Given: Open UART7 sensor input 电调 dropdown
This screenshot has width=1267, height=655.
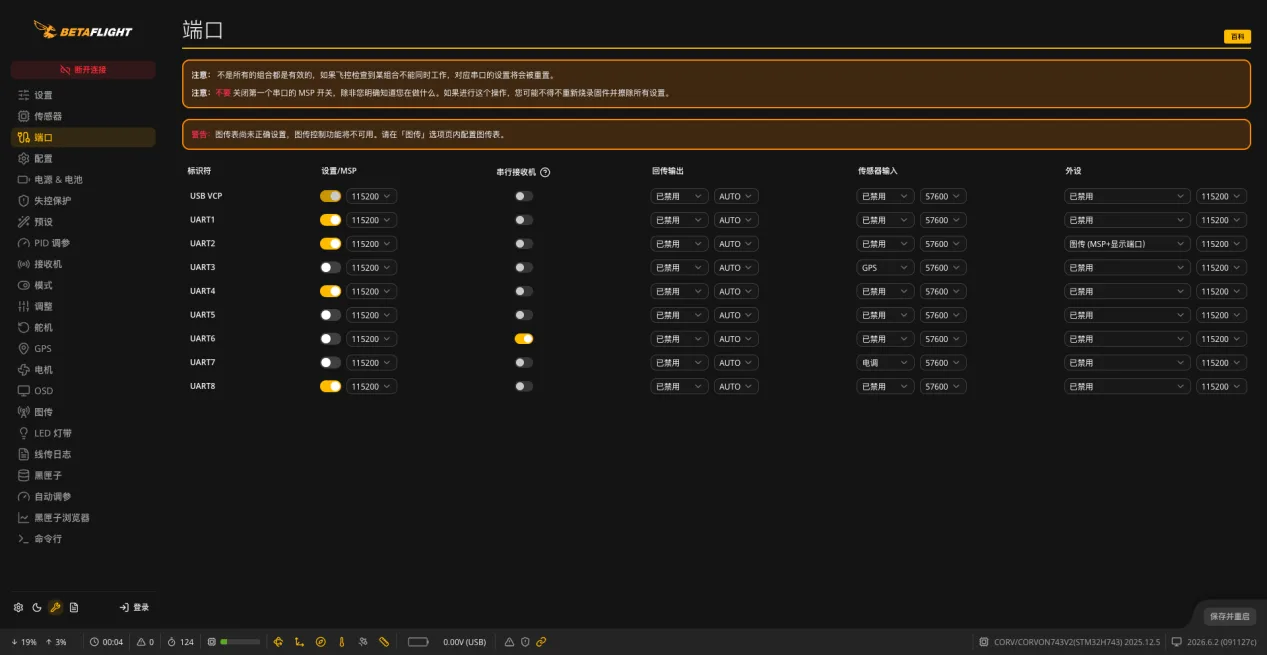Looking at the screenshot, I should pyautogui.click(x=885, y=362).
